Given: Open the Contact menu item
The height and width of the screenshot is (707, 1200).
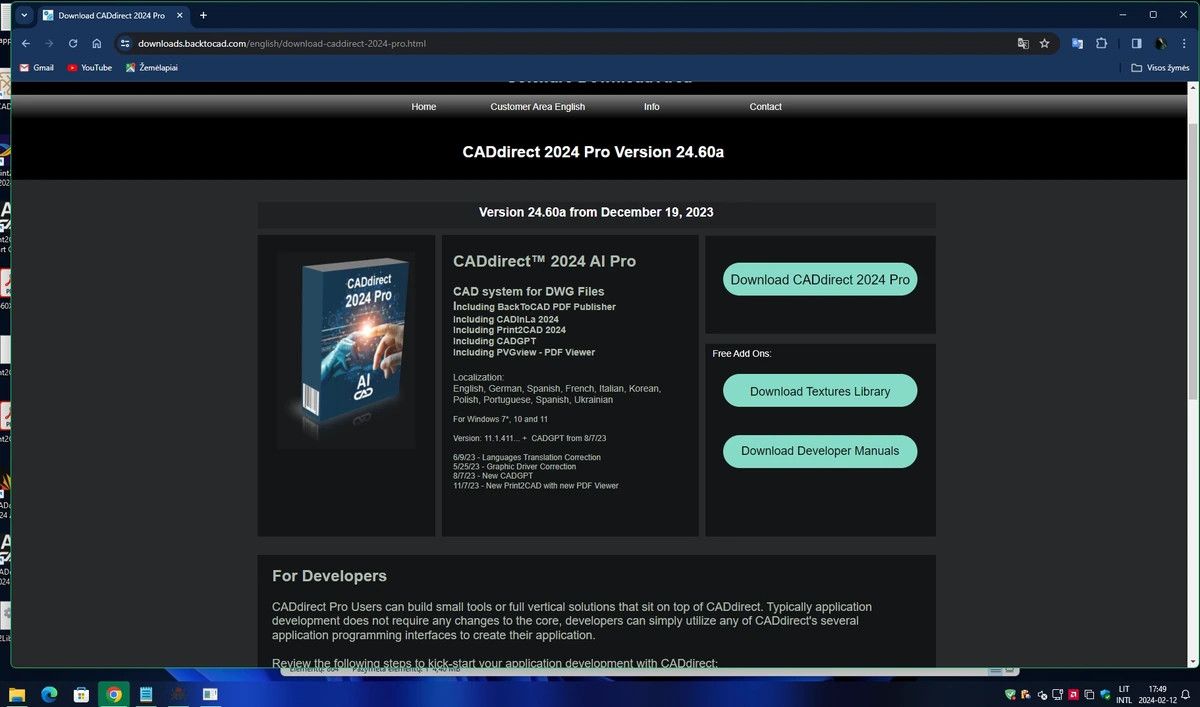Looking at the screenshot, I should coord(766,107).
